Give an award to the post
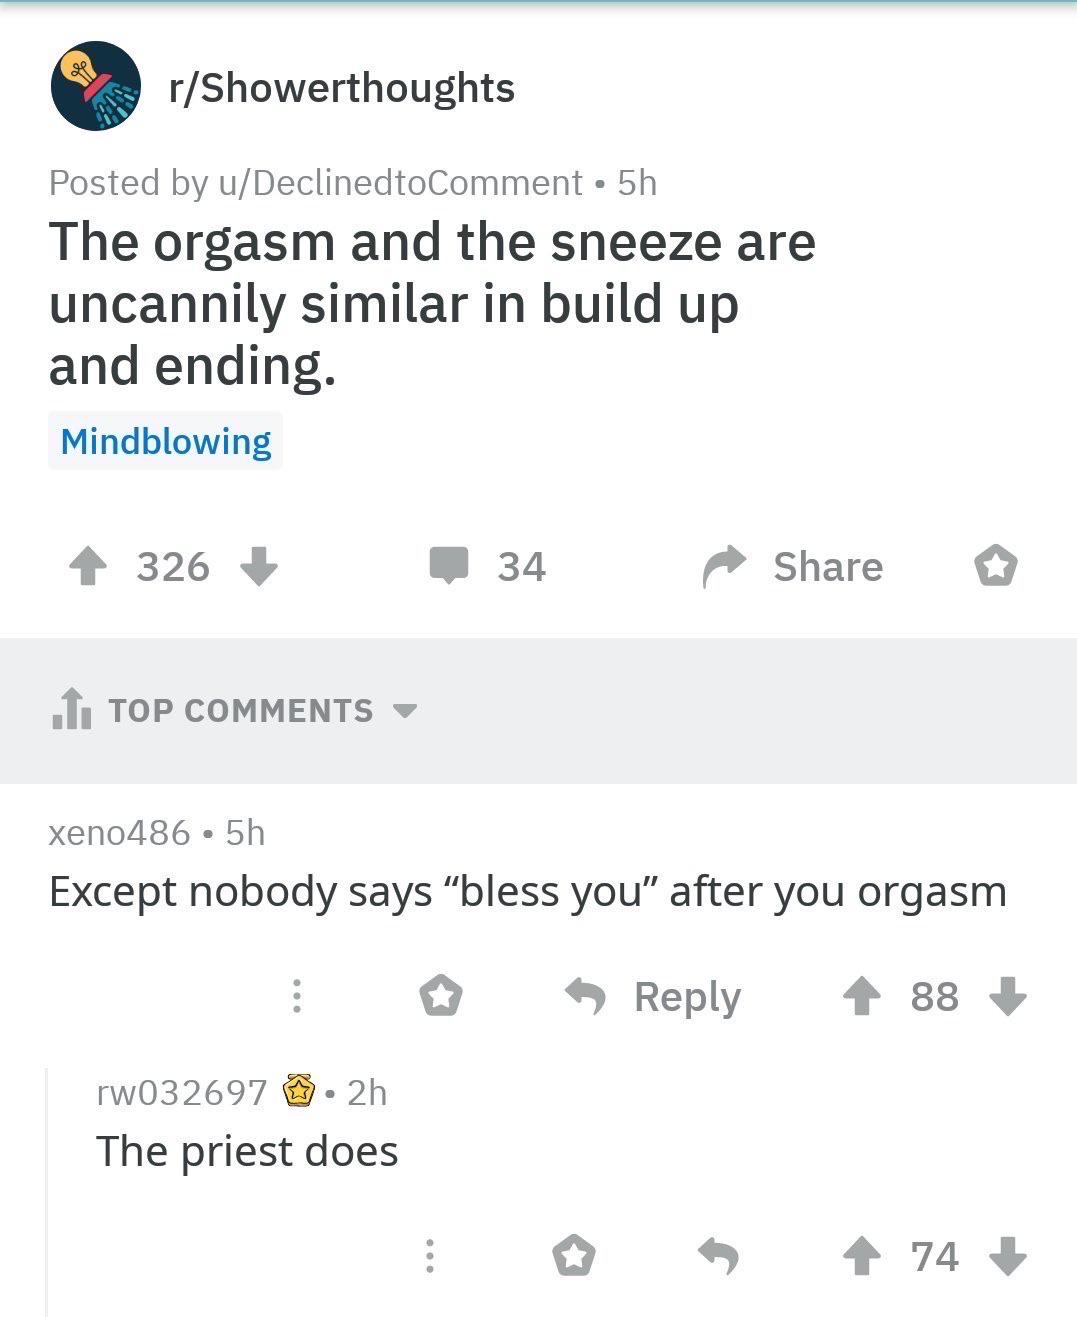1077x1317 pixels. coord(995,567)
